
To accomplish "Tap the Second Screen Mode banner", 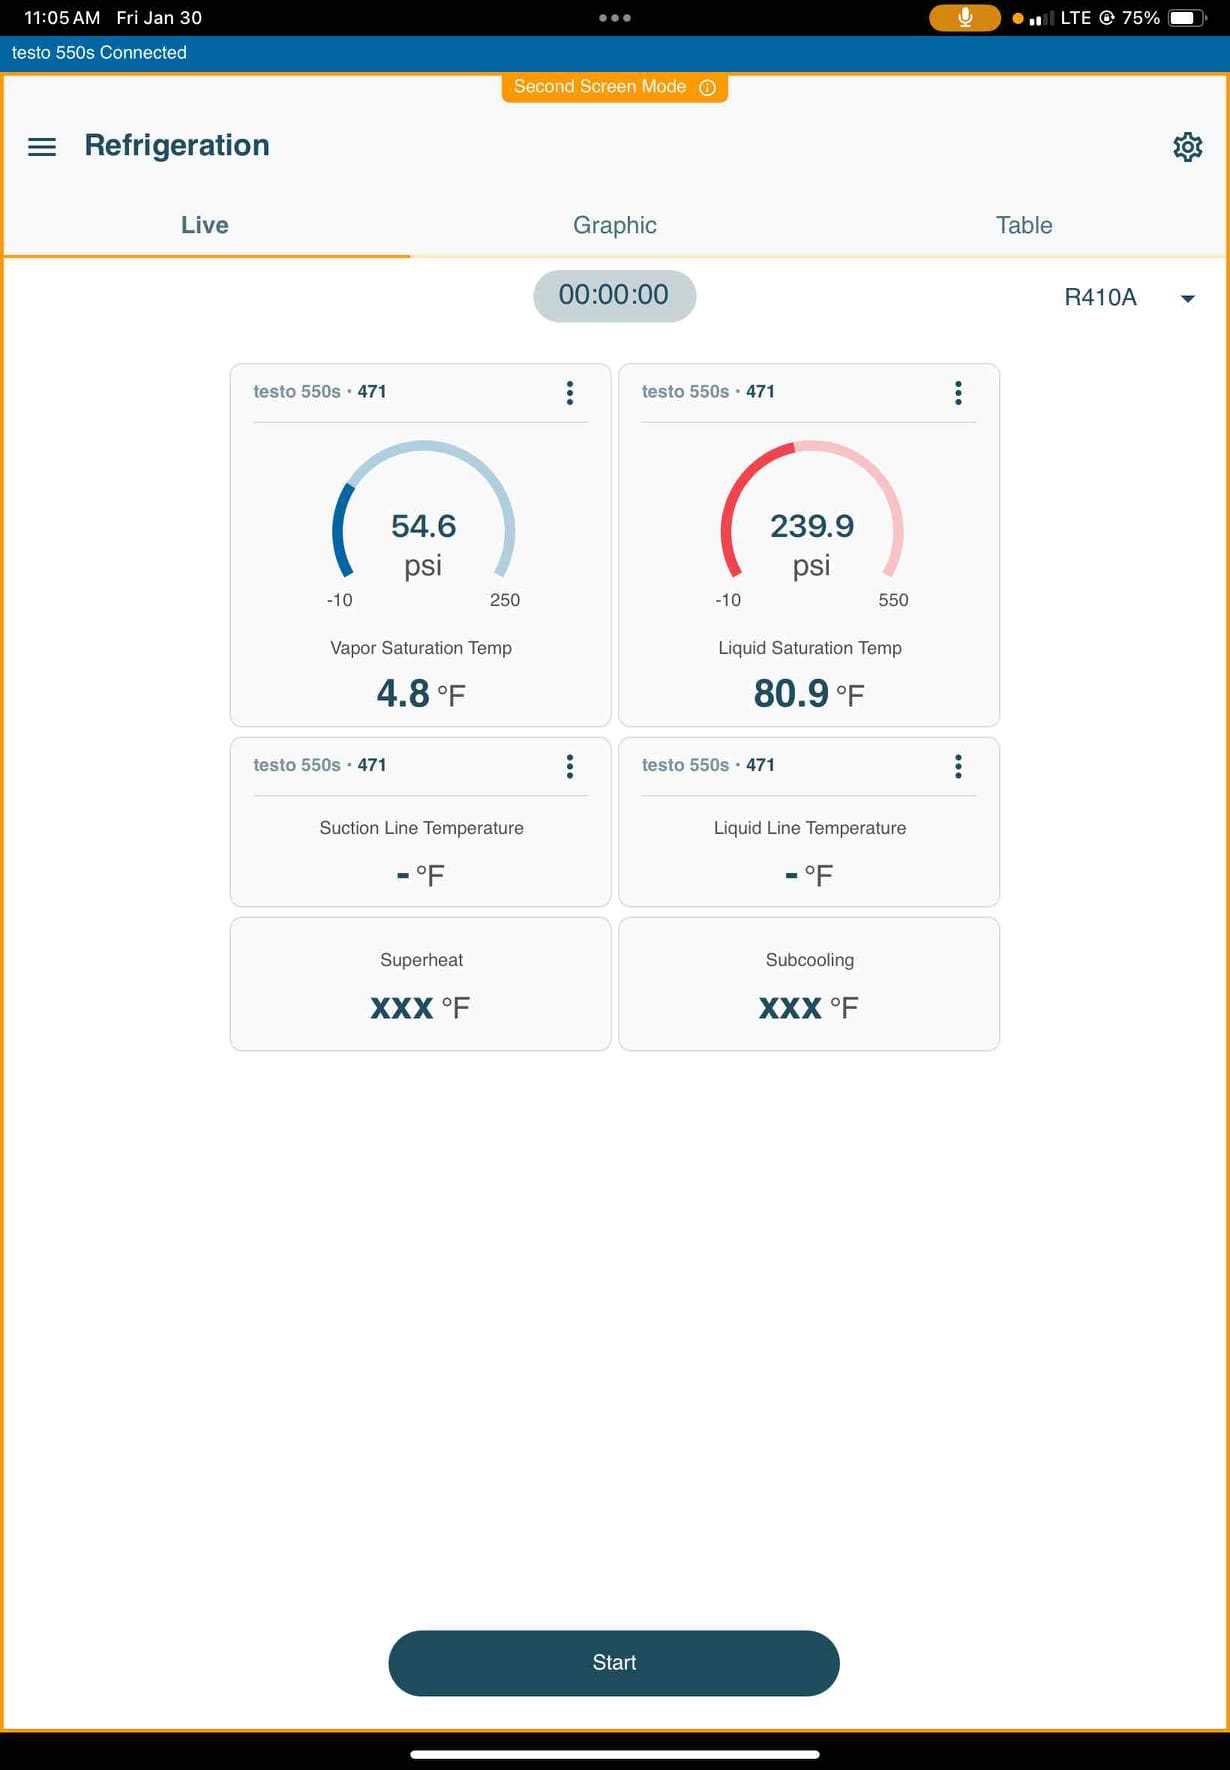I will tap(614, 87).
